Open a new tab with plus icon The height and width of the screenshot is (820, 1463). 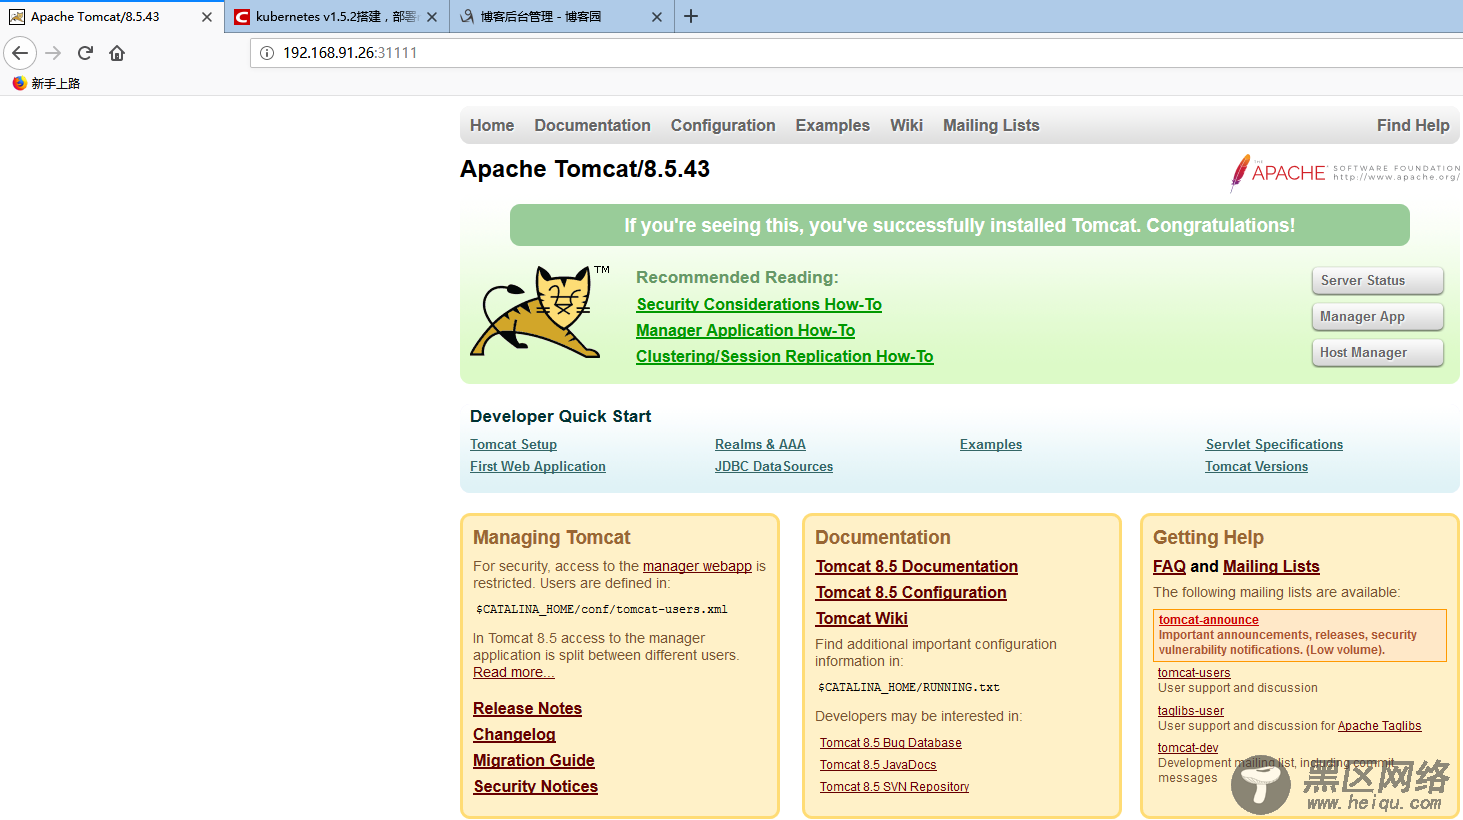click(691, 16)
